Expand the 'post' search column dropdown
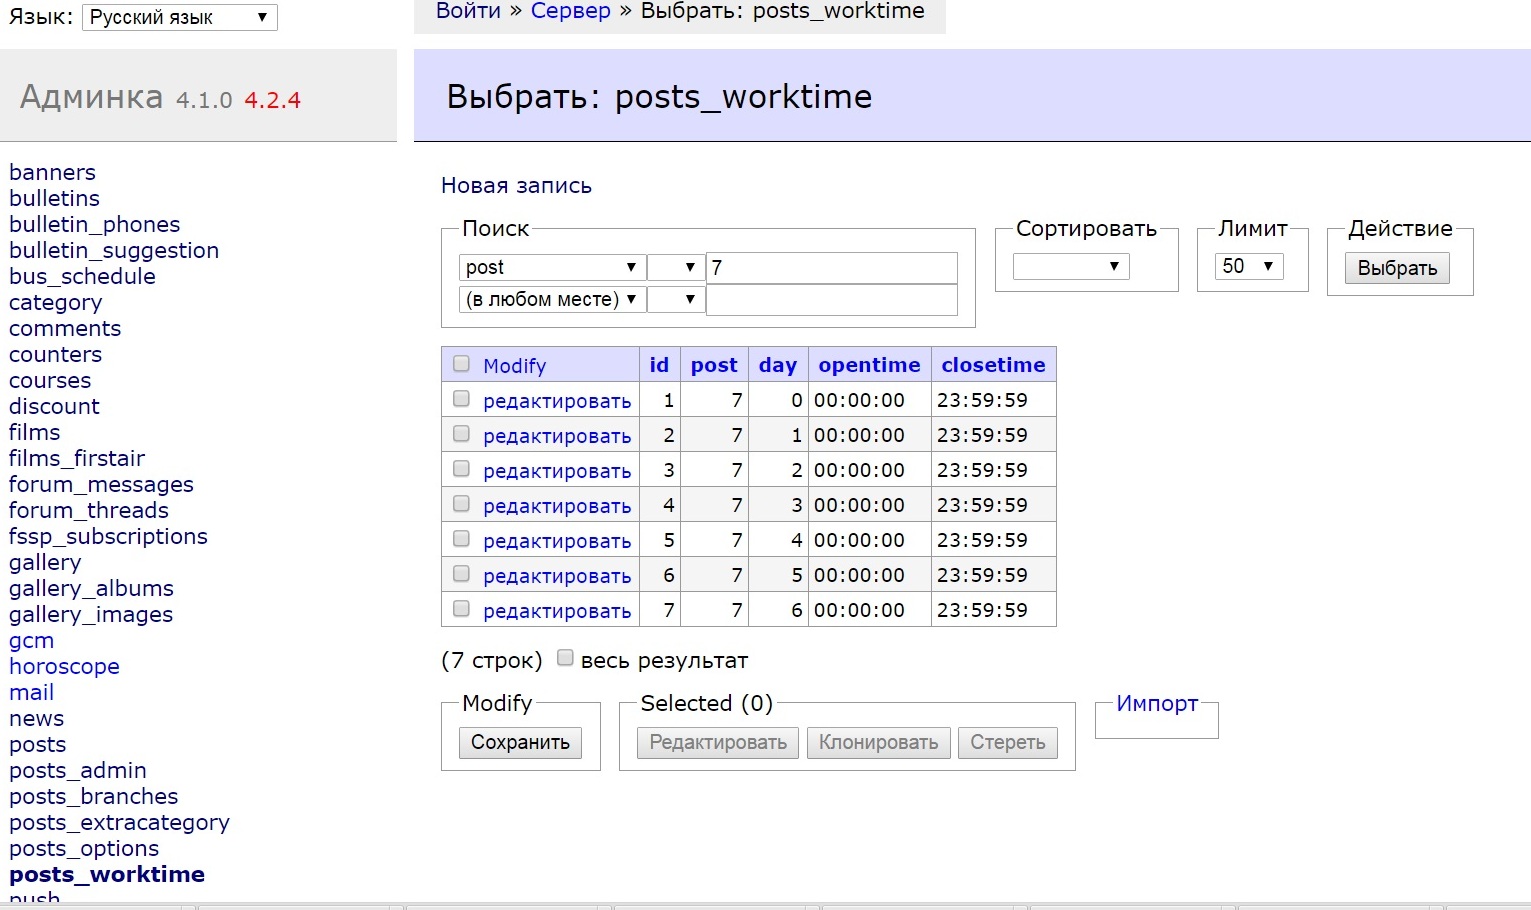The height and width of the screenshot is (910, 1531). point(550,267)
